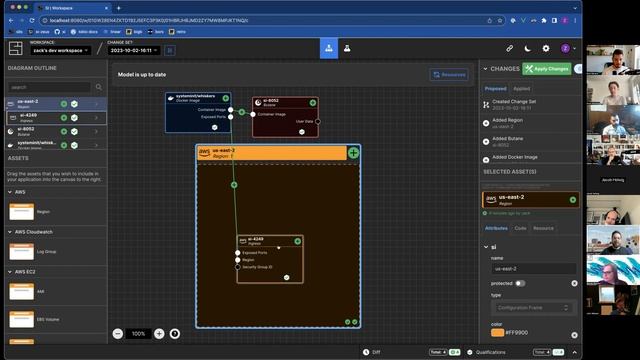
Task: Collapse the si attributes section
Action: [486, 247]
